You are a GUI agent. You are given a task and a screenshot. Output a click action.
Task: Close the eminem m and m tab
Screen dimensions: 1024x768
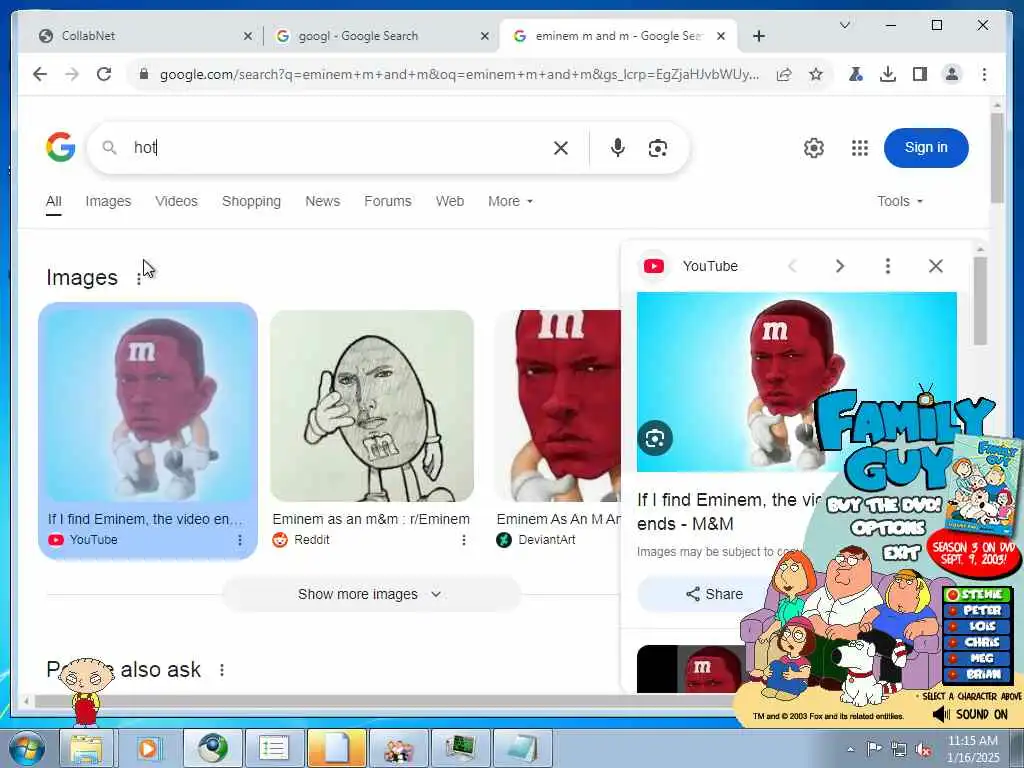click(x=721, y=36)
